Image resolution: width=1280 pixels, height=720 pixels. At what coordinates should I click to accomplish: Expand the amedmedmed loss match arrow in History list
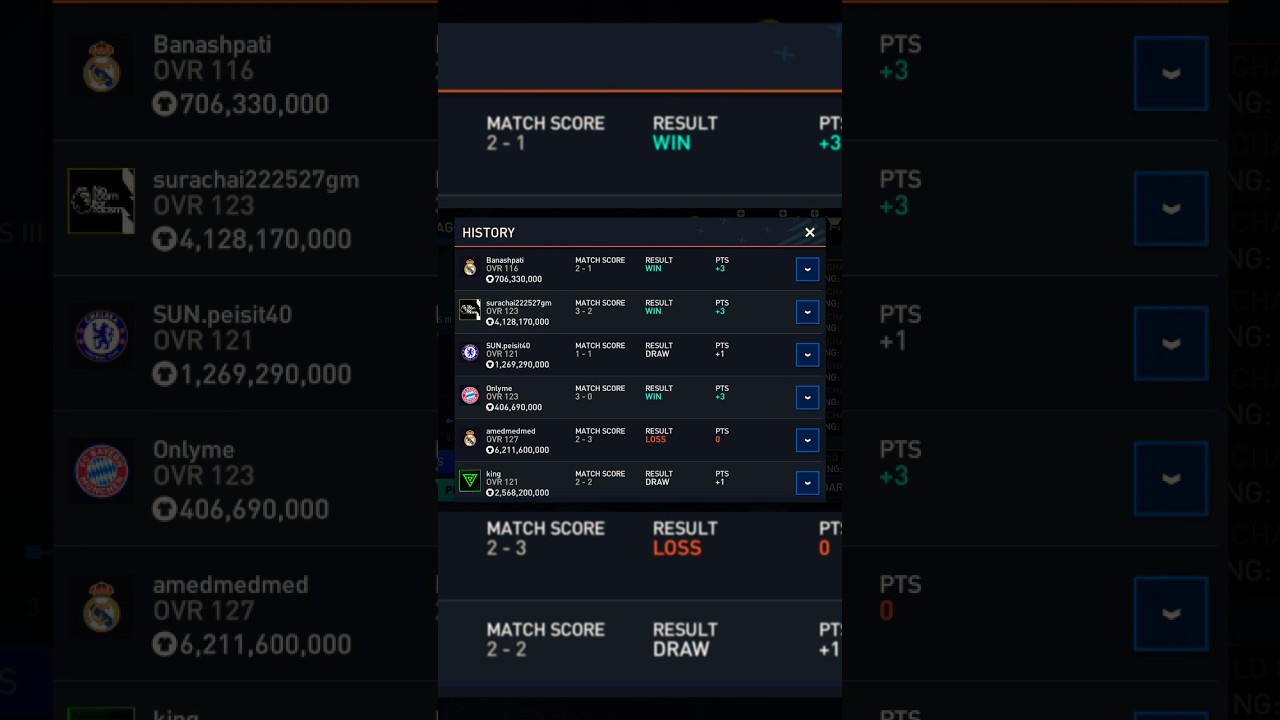(807, 440)
